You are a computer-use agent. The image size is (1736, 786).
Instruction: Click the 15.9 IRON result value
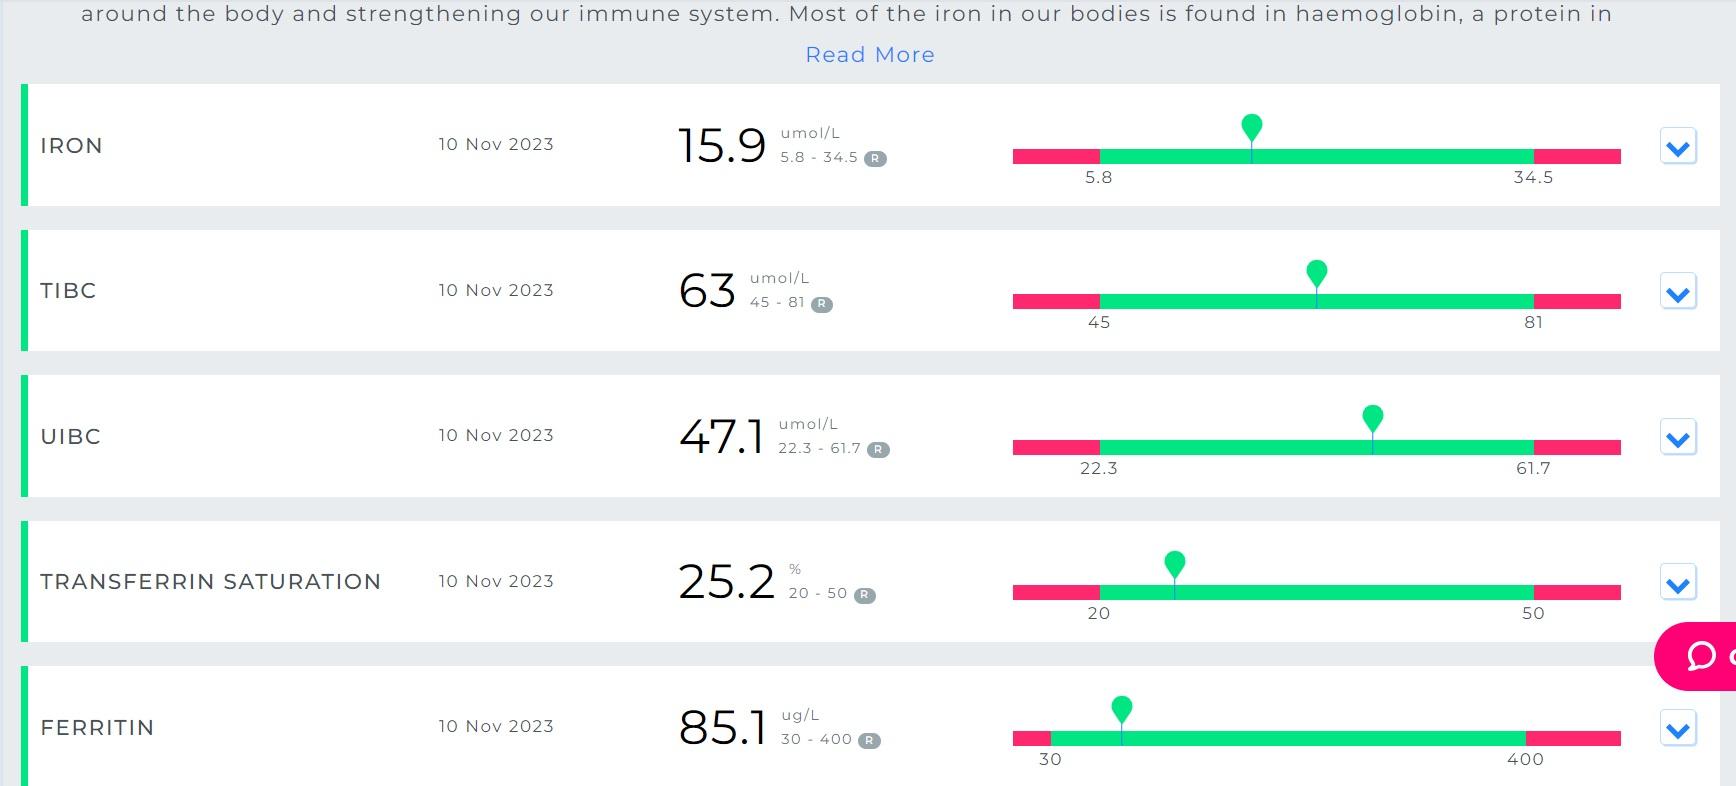(x=722, y=146)
